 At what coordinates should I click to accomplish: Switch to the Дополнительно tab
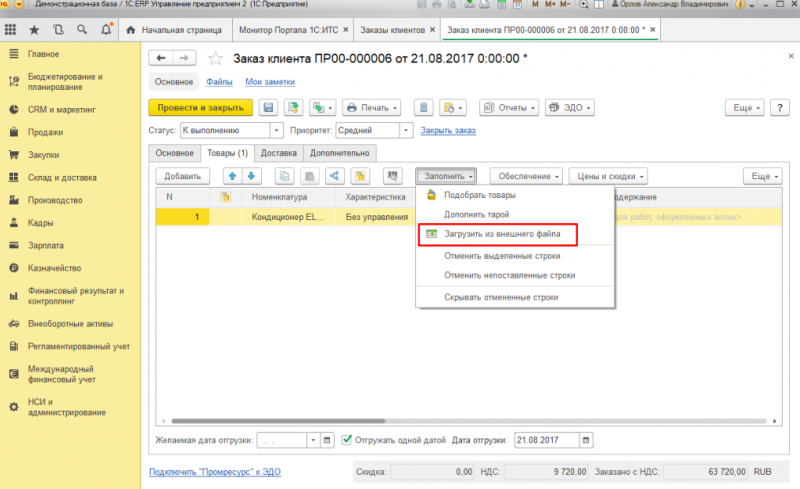click(340, 153)
